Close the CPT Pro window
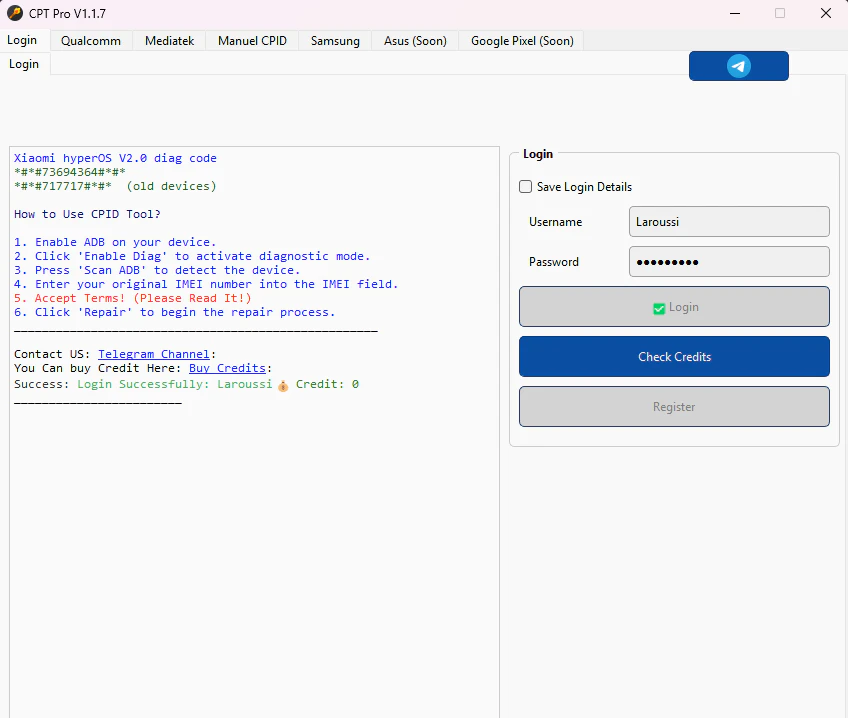The width and height of the screenshot is (848, 718). [x=826, y=13]
